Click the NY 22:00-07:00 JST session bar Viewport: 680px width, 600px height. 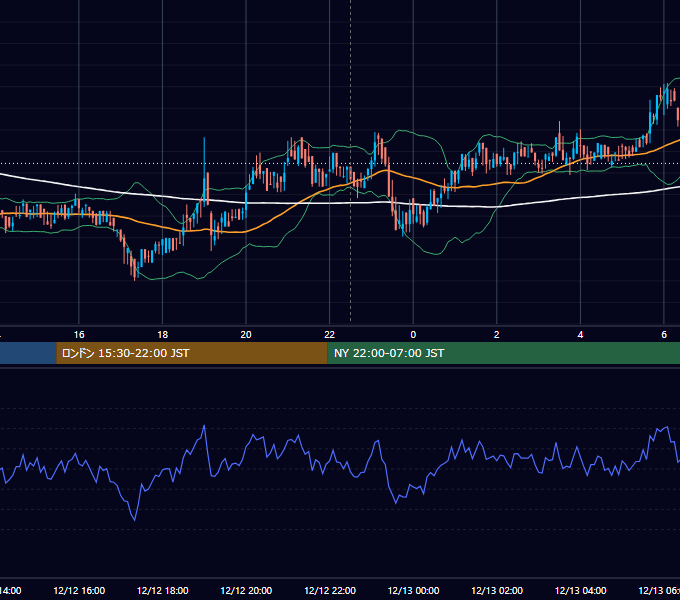[x=503, y=353]
